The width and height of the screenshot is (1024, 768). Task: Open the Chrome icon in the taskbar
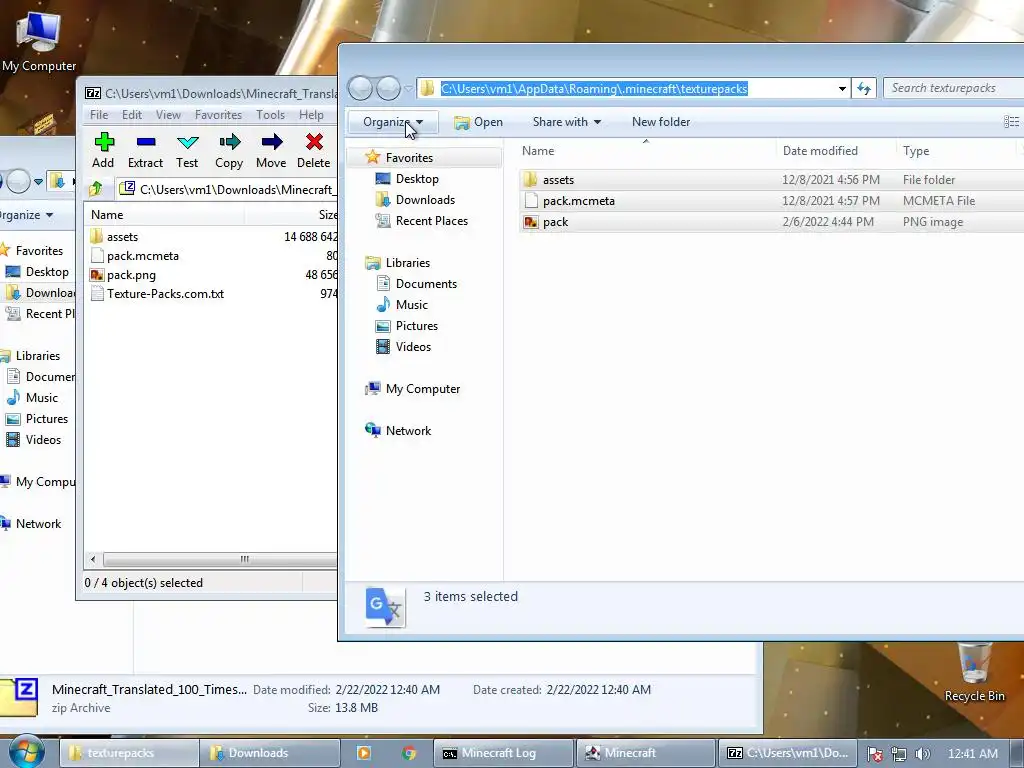409,753
